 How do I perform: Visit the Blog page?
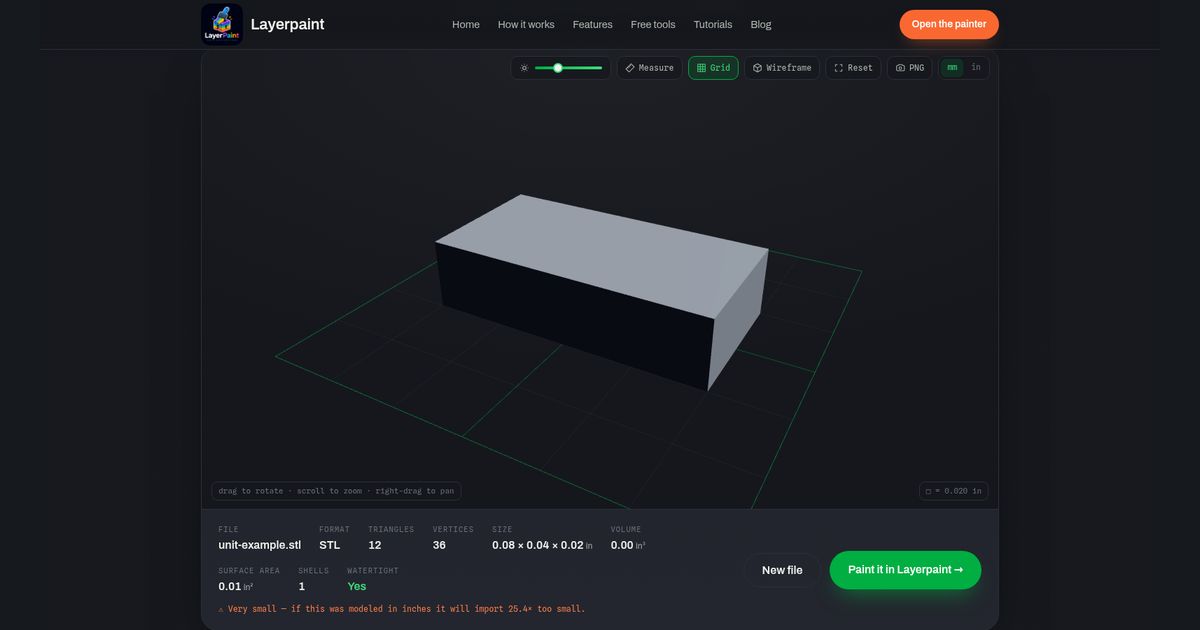point(761,24)
